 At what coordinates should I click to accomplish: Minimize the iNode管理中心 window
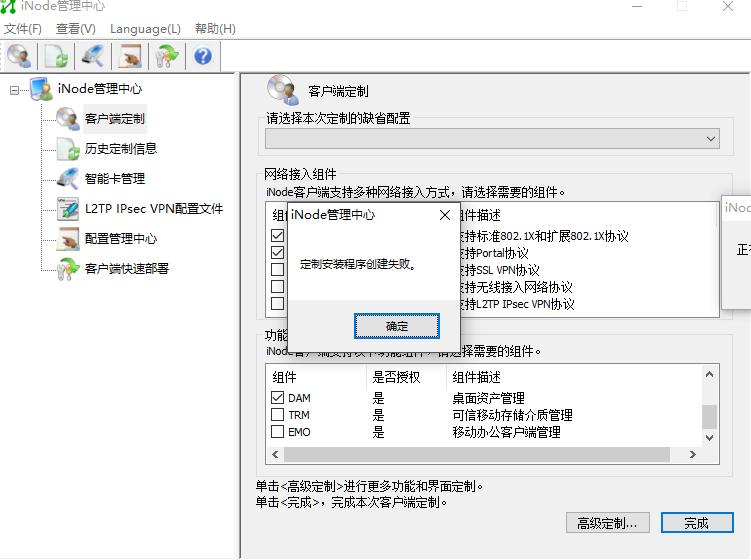point(637,7)
